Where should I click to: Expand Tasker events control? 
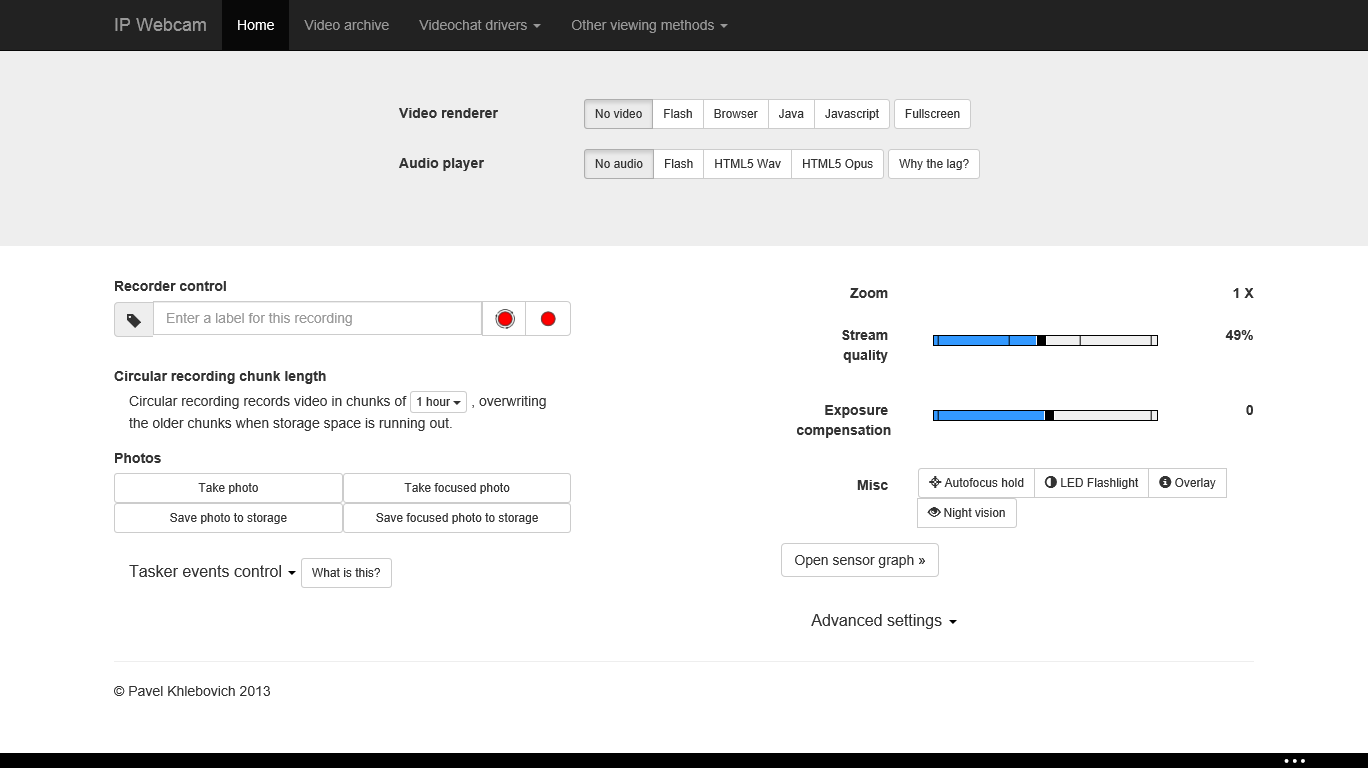(212, 572)
